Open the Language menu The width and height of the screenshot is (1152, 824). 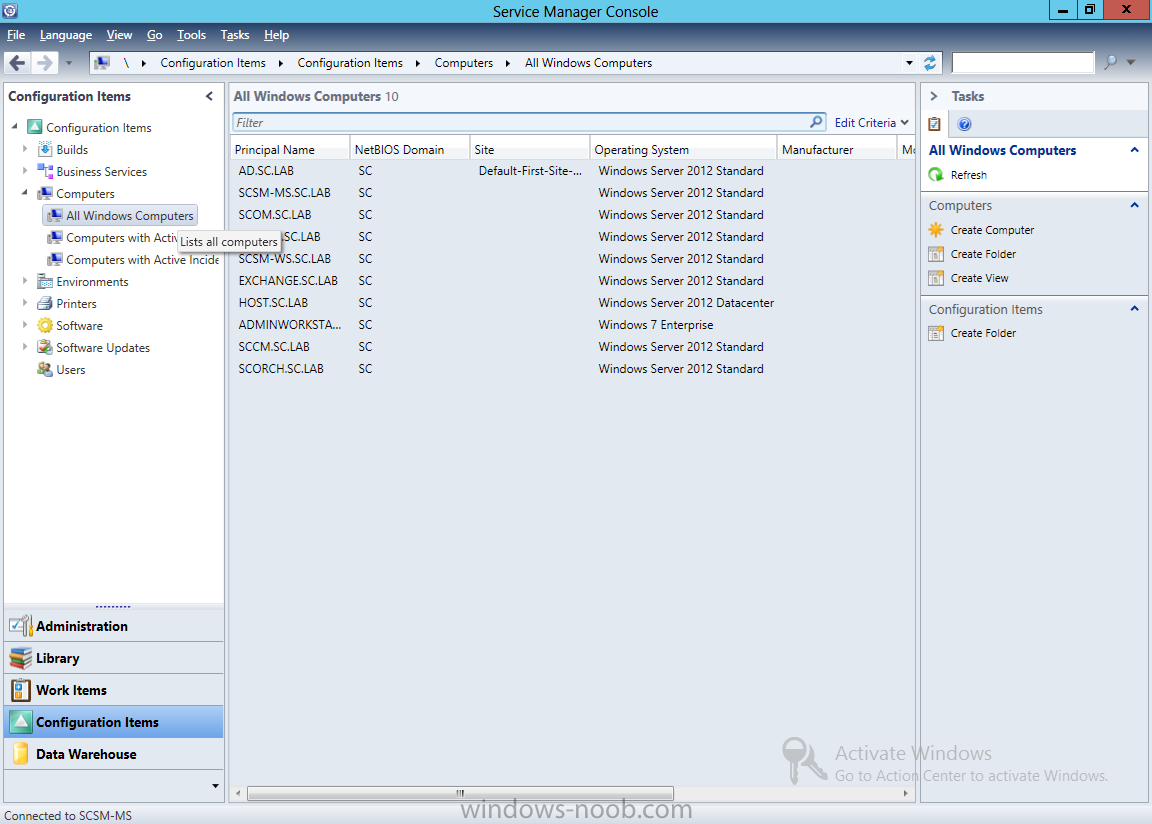66,35
